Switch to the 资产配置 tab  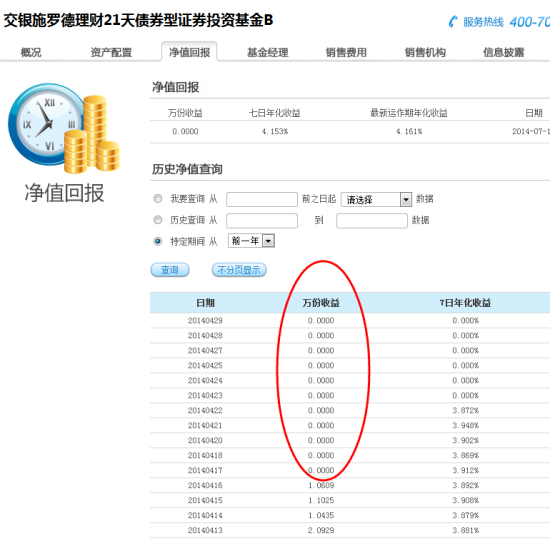point(111,52)
